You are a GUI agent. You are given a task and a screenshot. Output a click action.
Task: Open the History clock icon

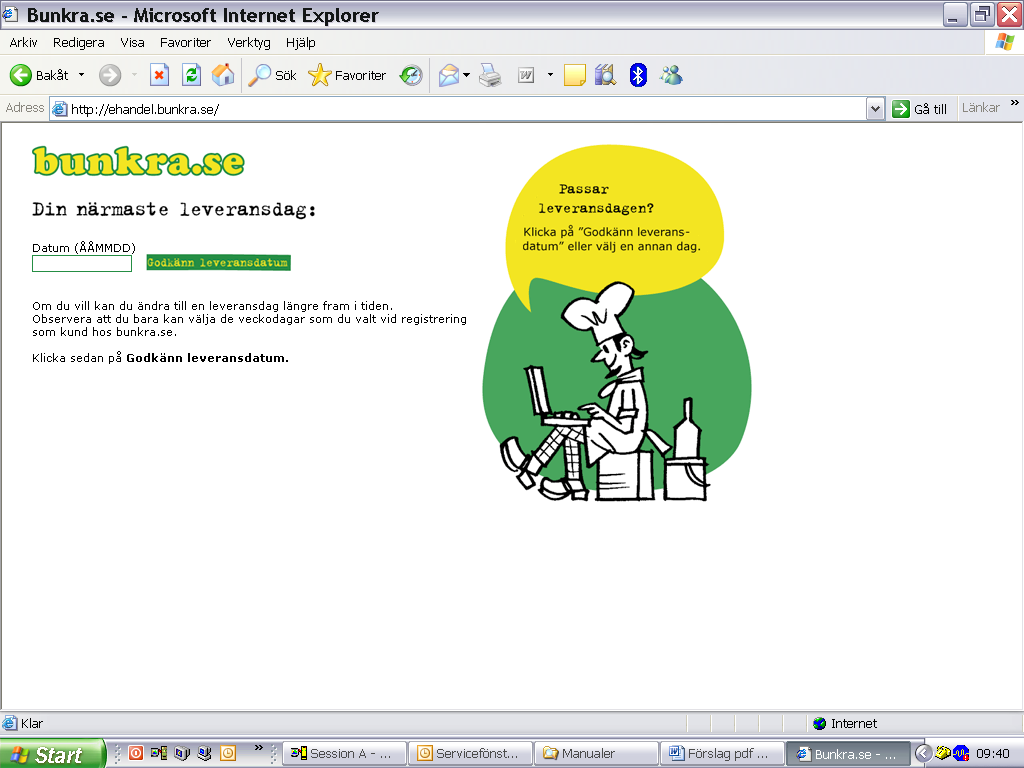point(411,75)
